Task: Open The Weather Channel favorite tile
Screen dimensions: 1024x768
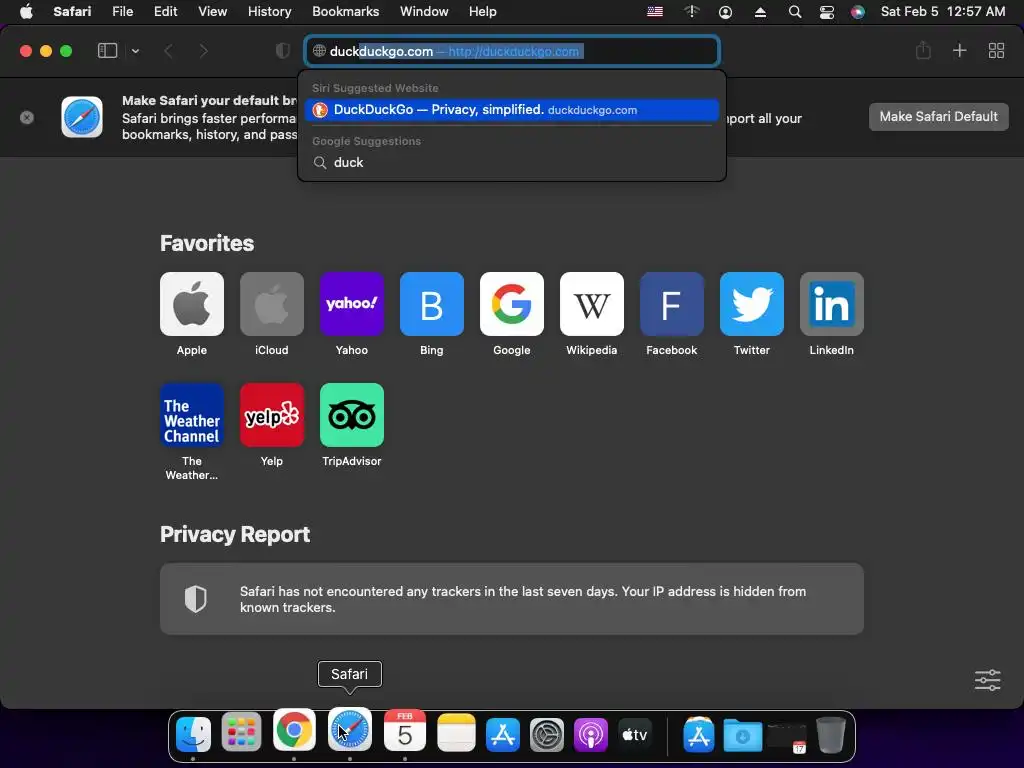Action: 191,415
